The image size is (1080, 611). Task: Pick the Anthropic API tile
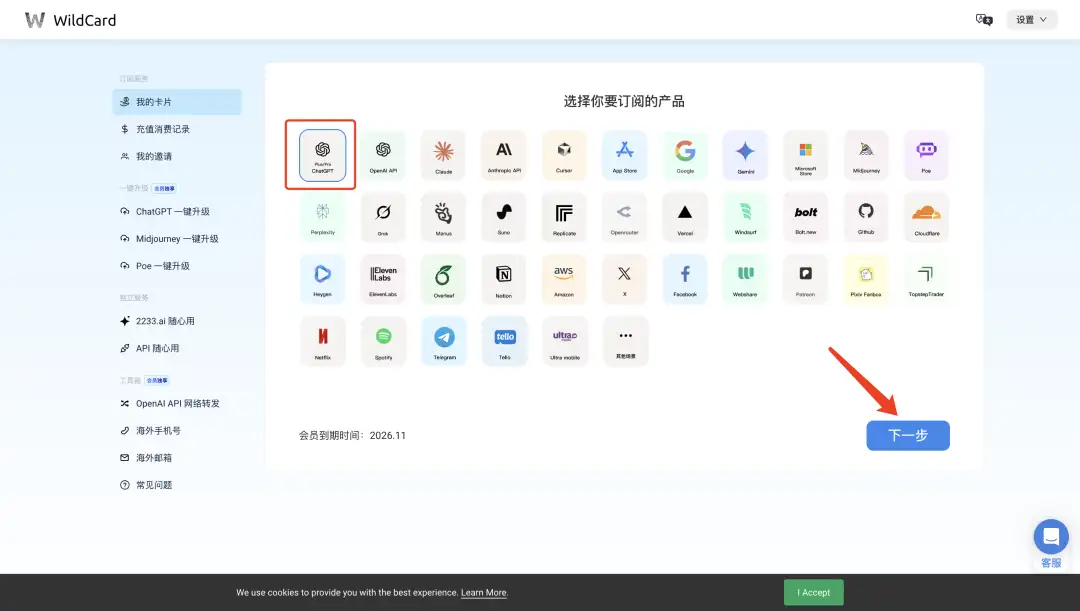pyautogui.click(x=504, y=155)
